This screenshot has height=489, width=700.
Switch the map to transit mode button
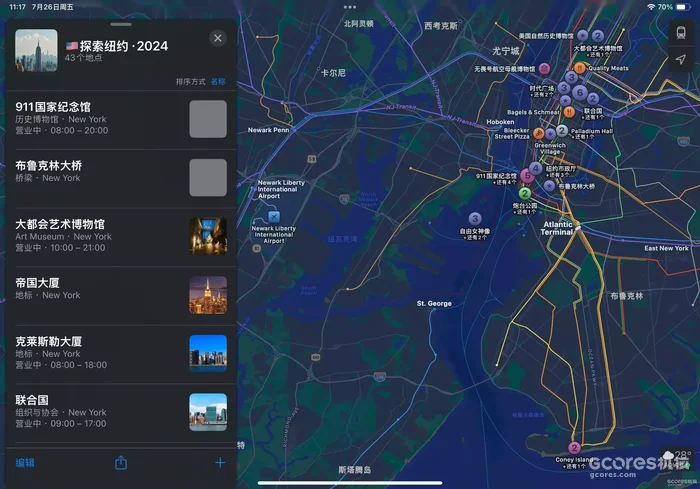pos(681,33)
